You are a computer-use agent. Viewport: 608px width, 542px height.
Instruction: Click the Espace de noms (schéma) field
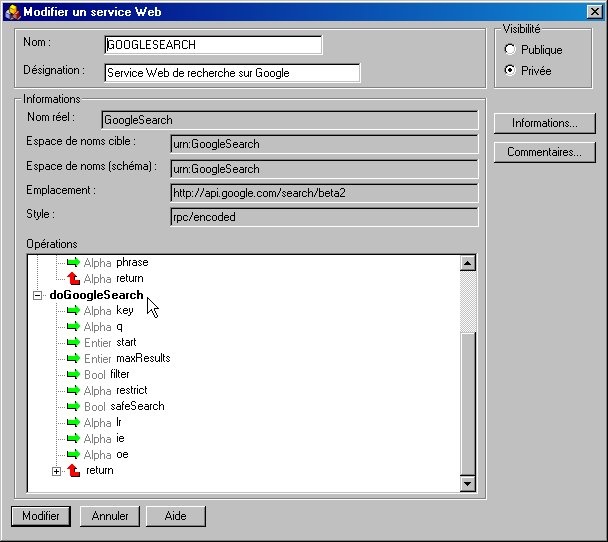point(324,169)
